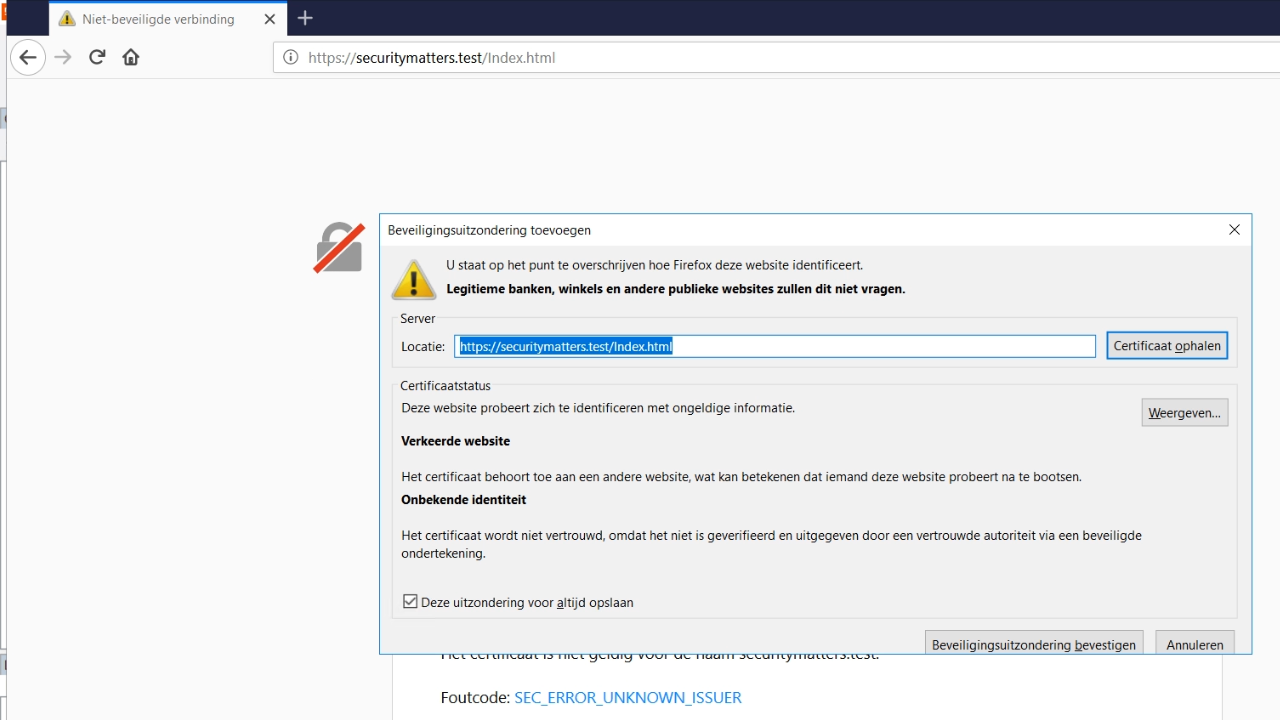Toggle 'Deze uitzondering voor altijd opslaan' checkbox
Viewport: 1280px width, 720px height.
point(410,602)
